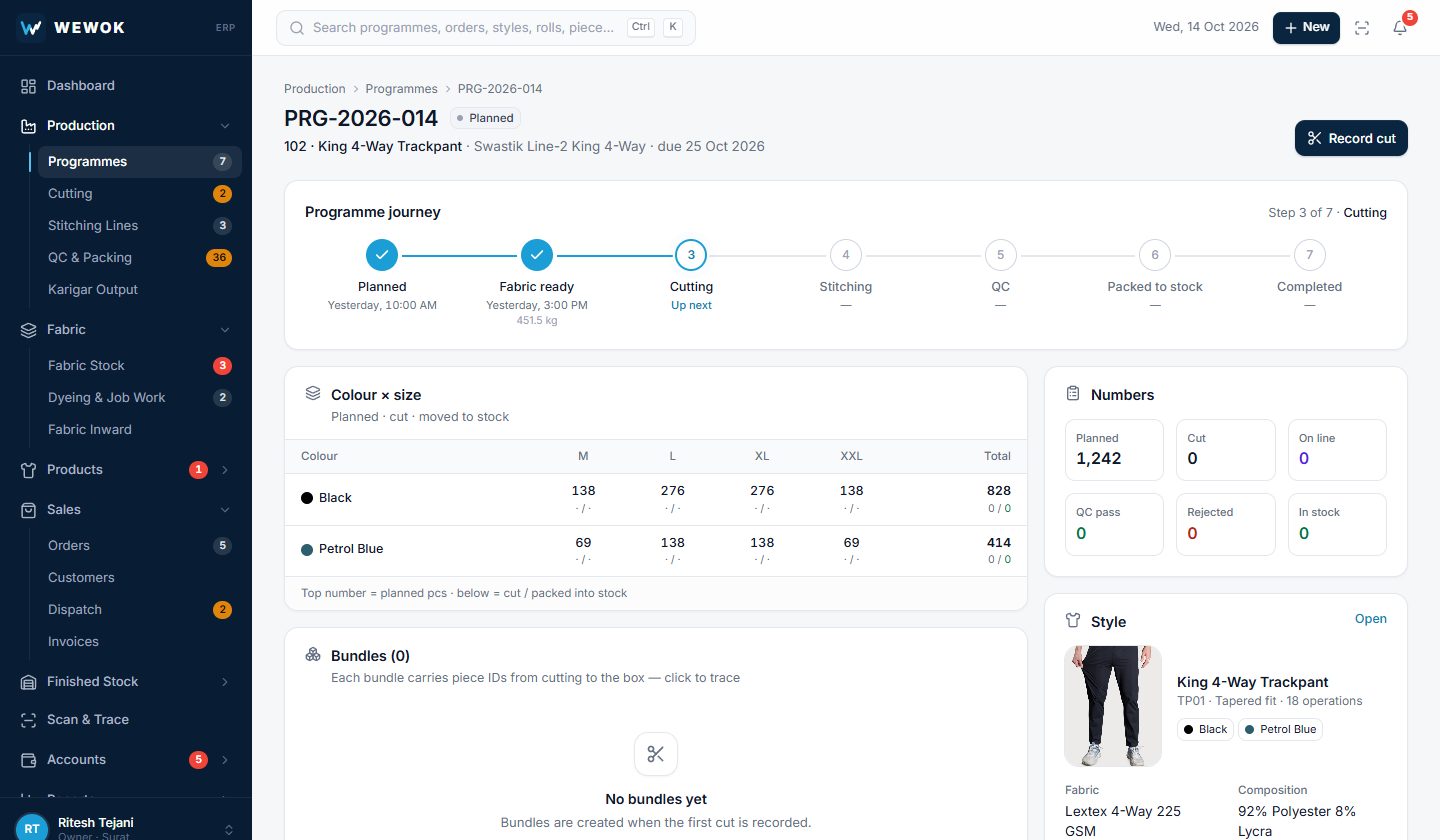Select the completed Fabric ready step circle
The height and width of the screenshot is (840, 1440).
537,255
